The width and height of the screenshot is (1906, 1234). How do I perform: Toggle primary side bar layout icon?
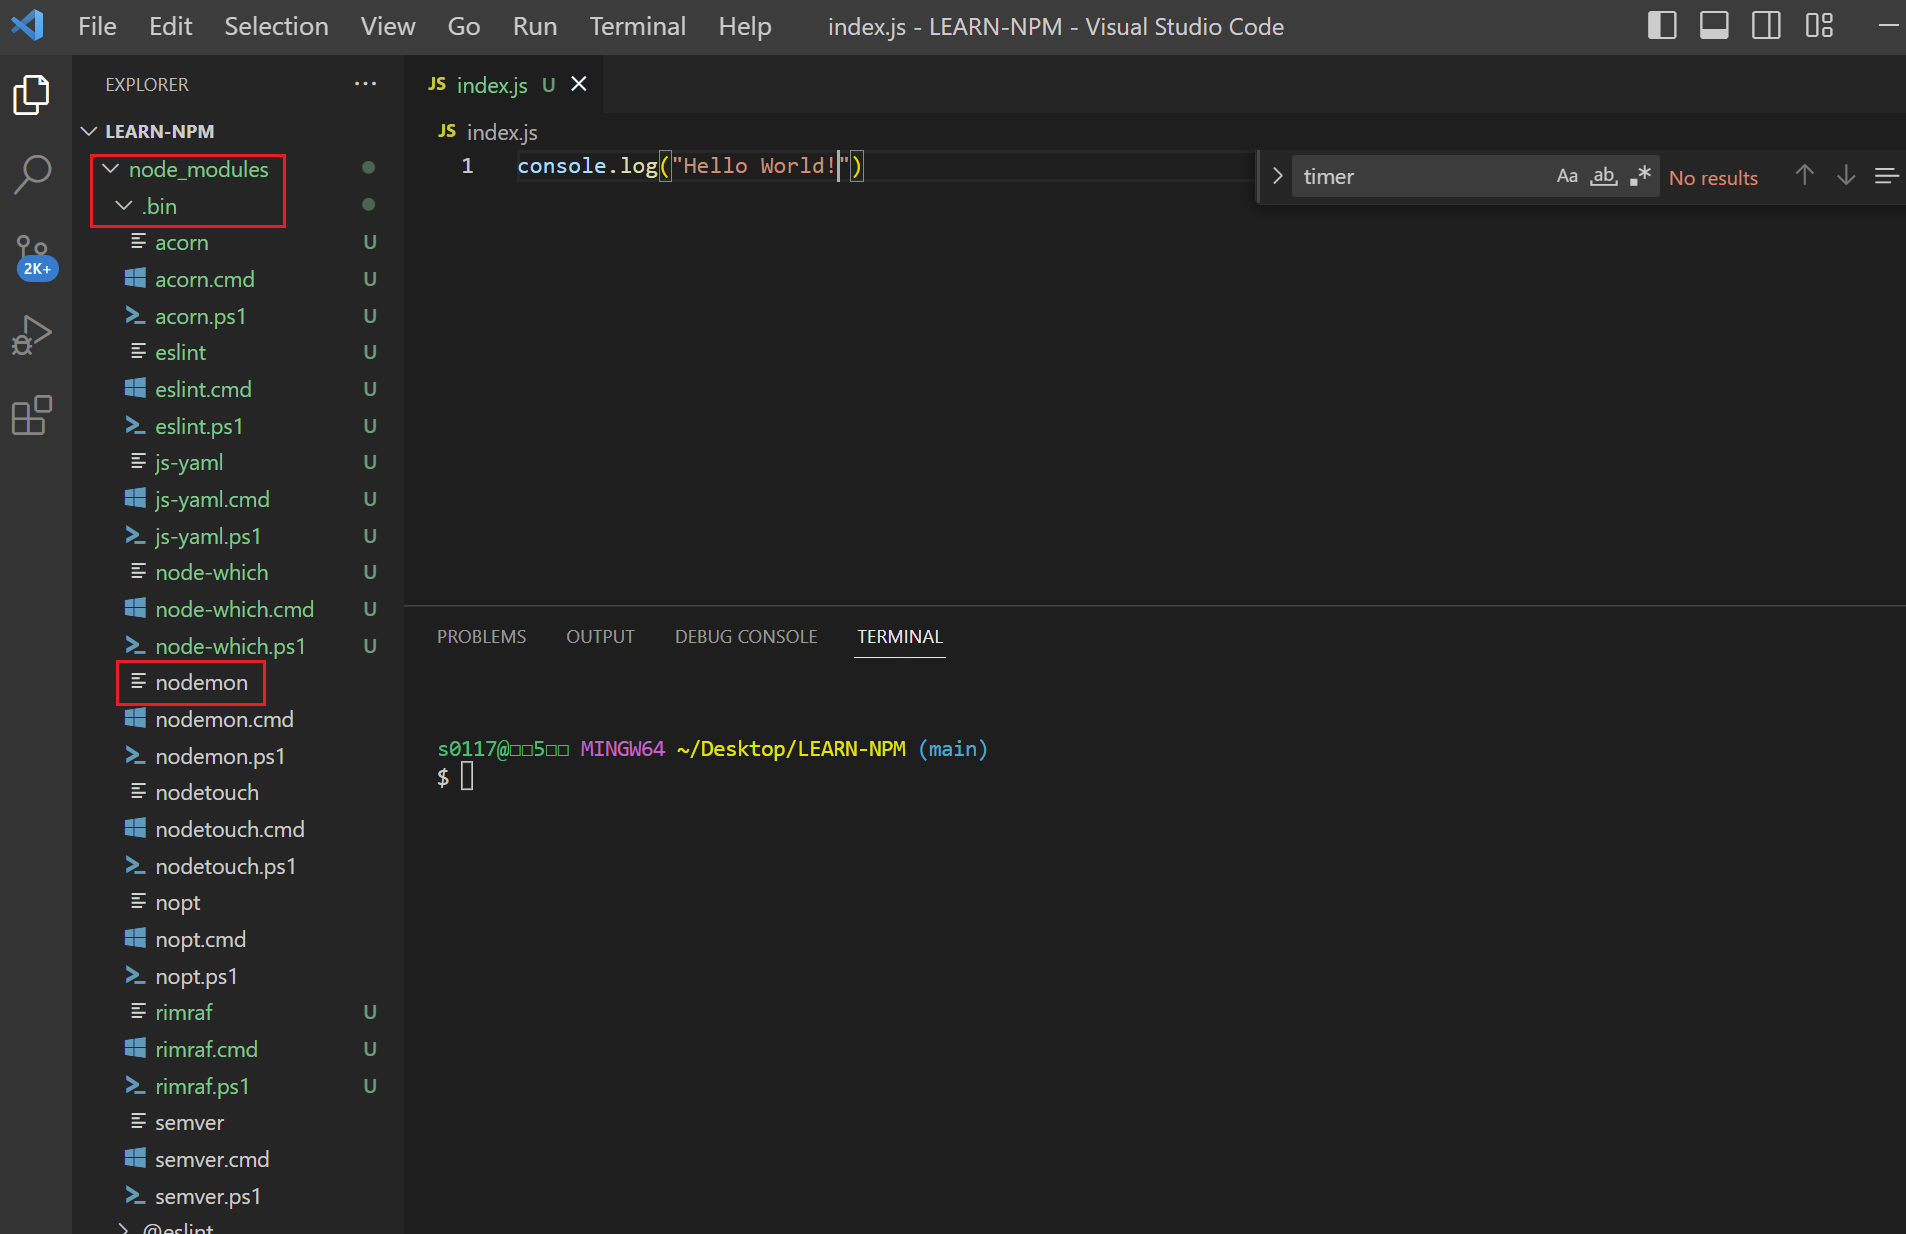pos(1662,26)
